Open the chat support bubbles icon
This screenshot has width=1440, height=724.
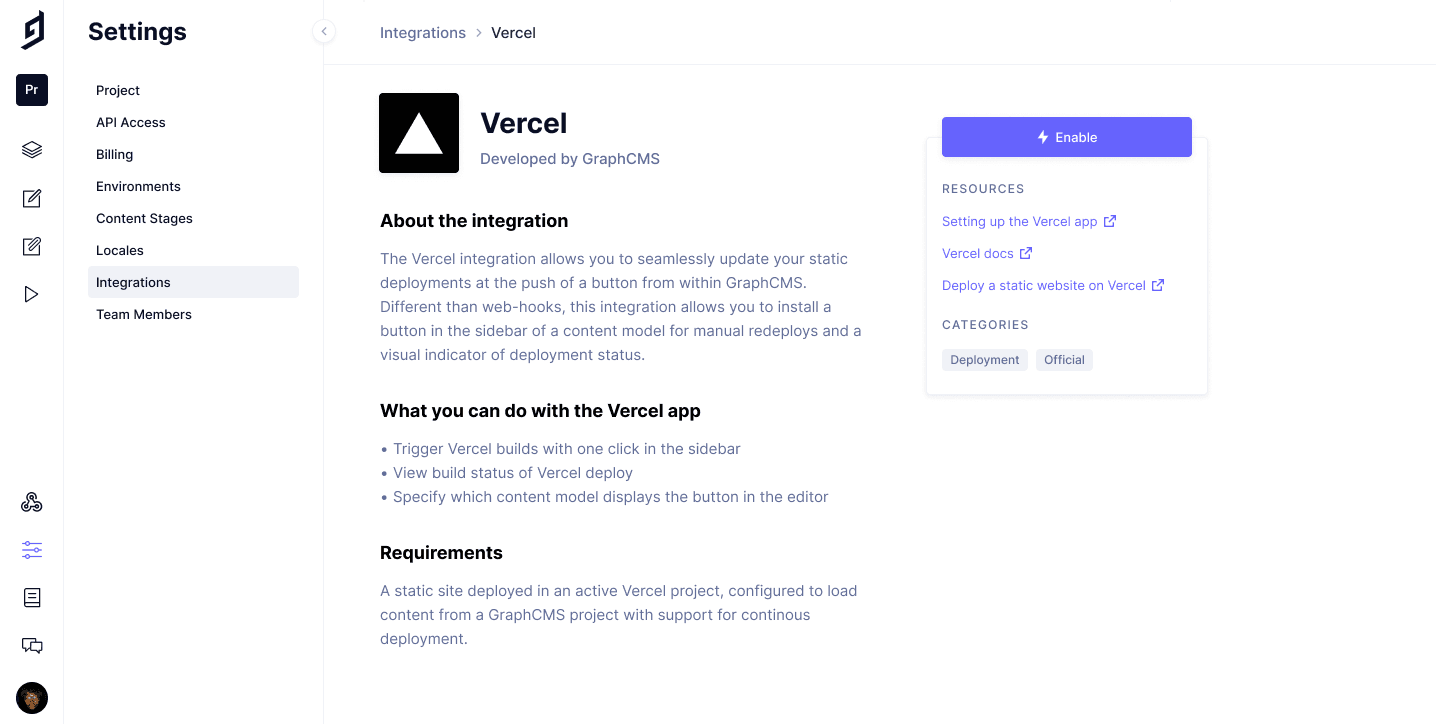pos(32,646)
